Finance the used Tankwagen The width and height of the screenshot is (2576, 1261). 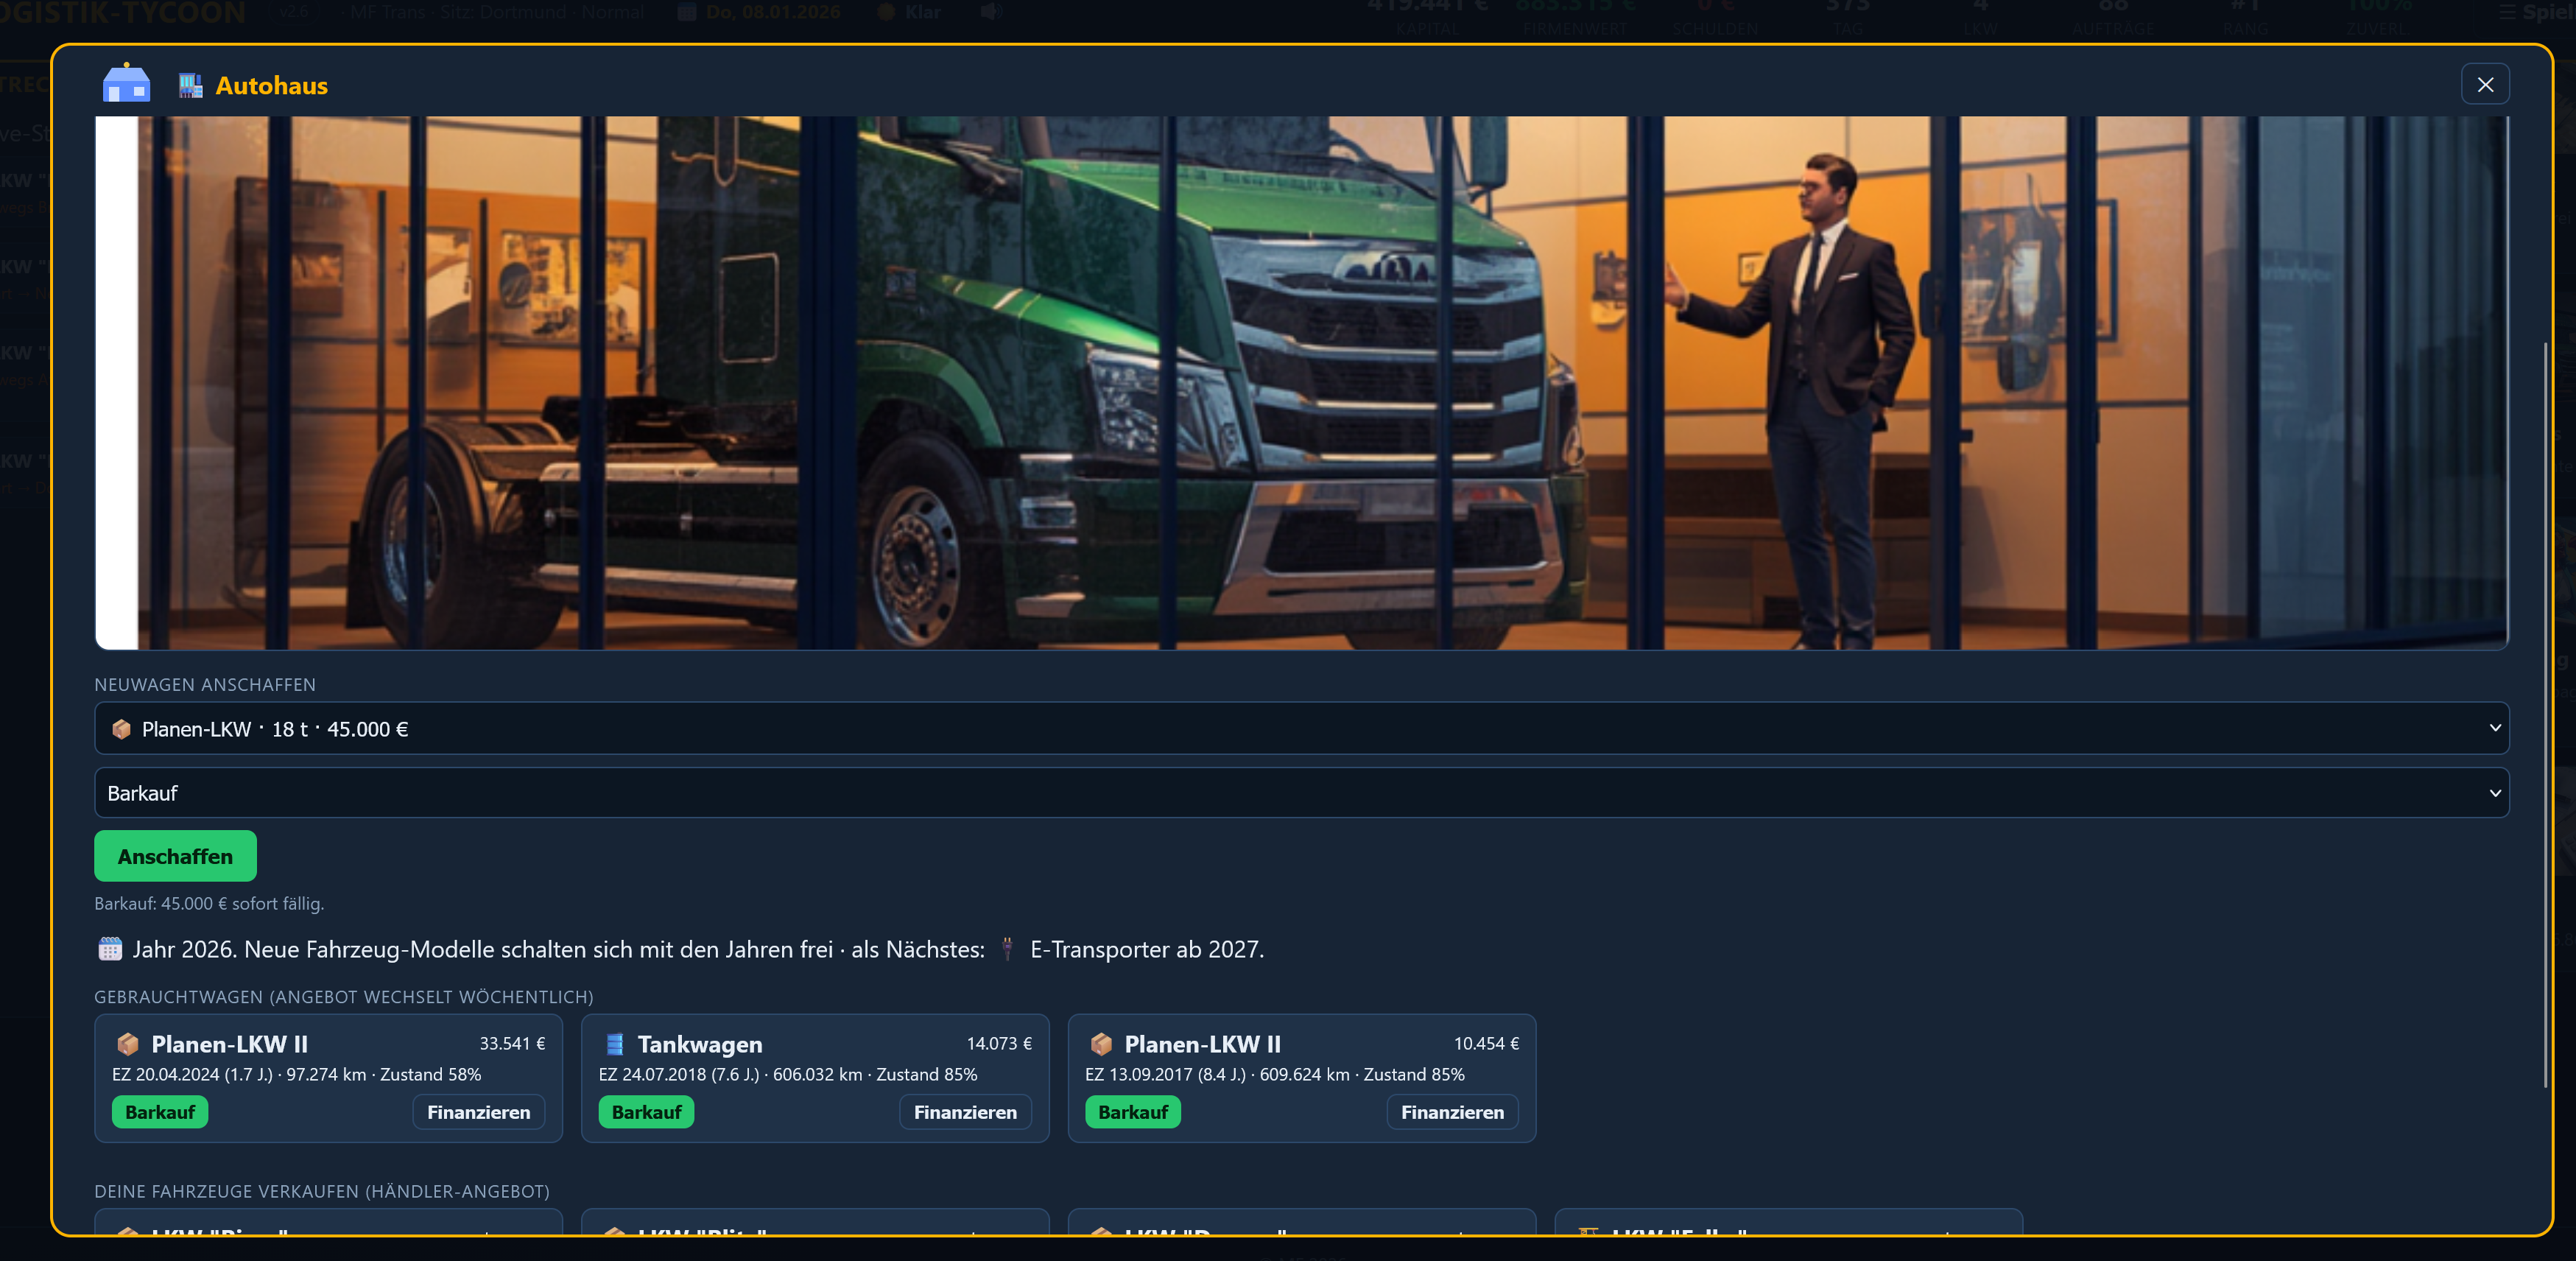(x=965, y=1112)
